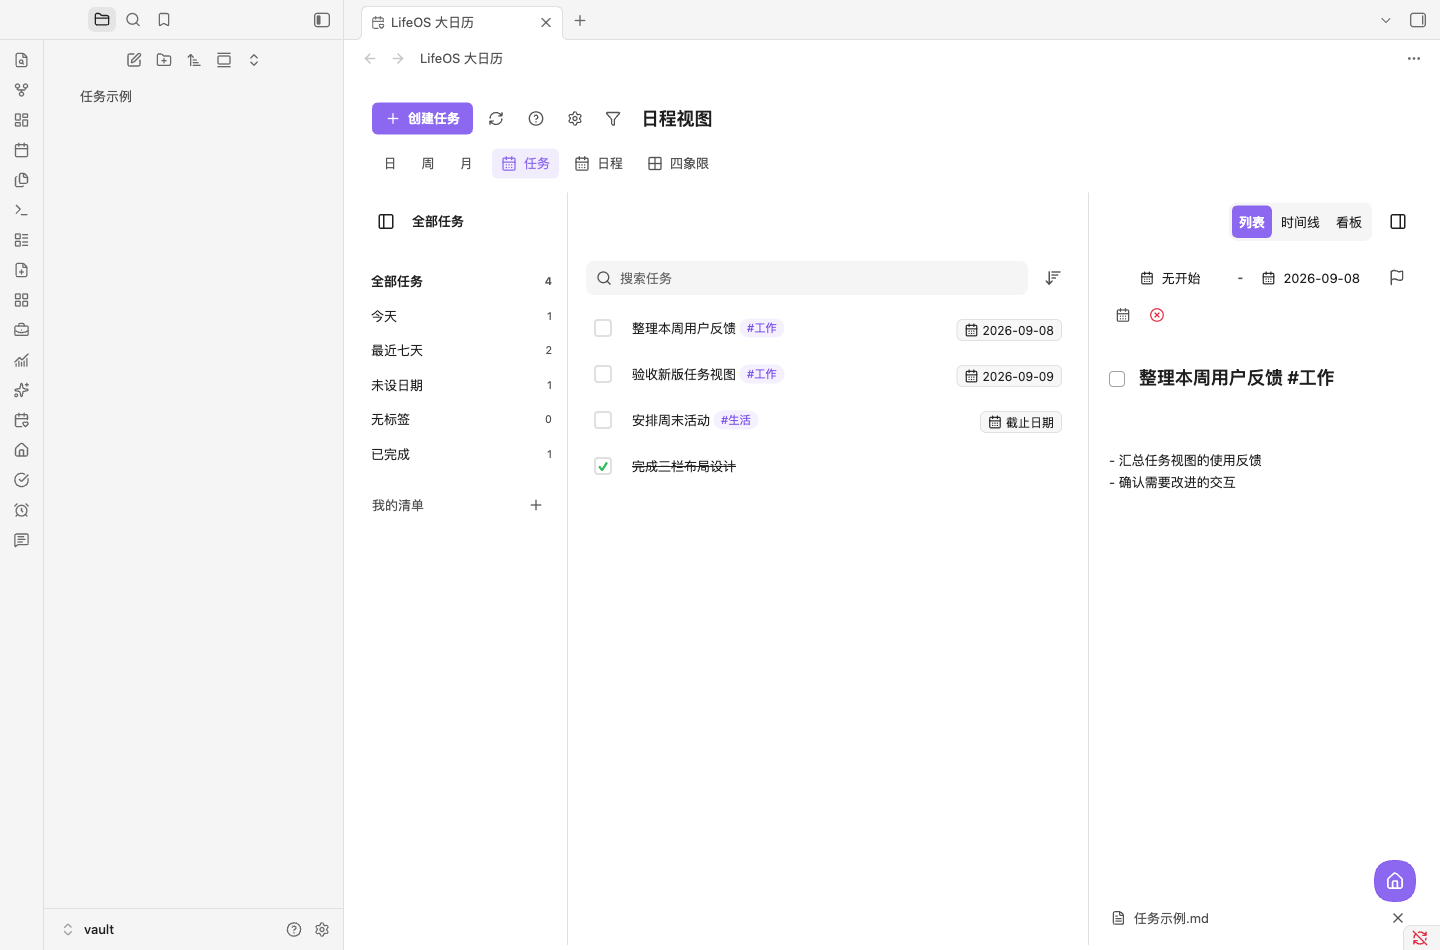The width and height of the screenshot is (1440, 950).
Task: Open calendar settings gear in toolbar
Action: [x=575, y=119]
